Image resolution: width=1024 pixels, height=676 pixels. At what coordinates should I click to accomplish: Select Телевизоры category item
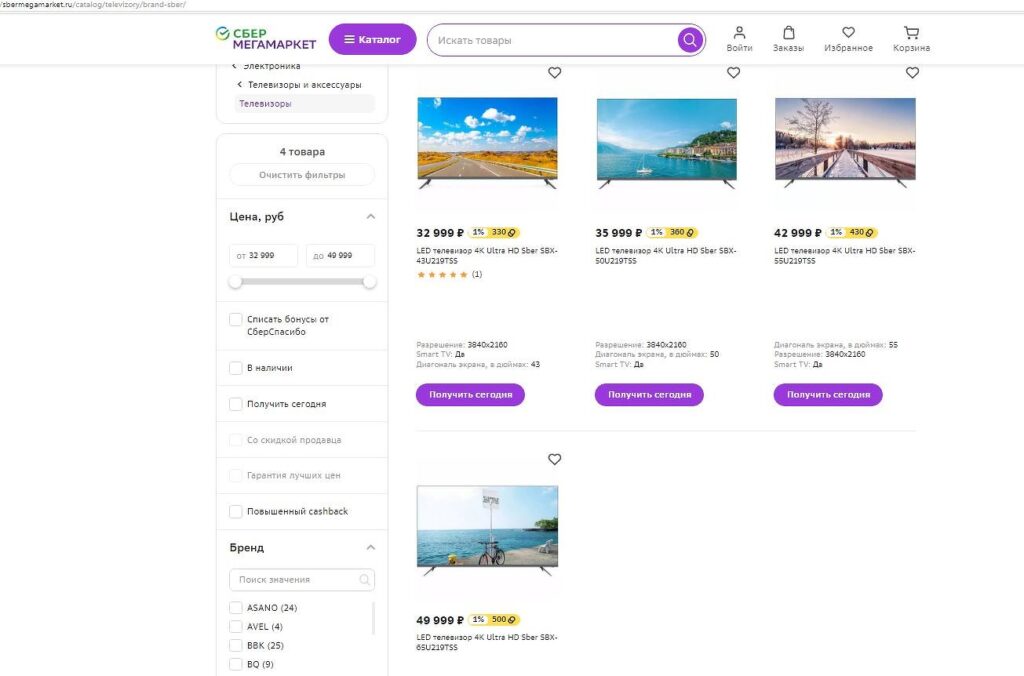pos(304,103)
